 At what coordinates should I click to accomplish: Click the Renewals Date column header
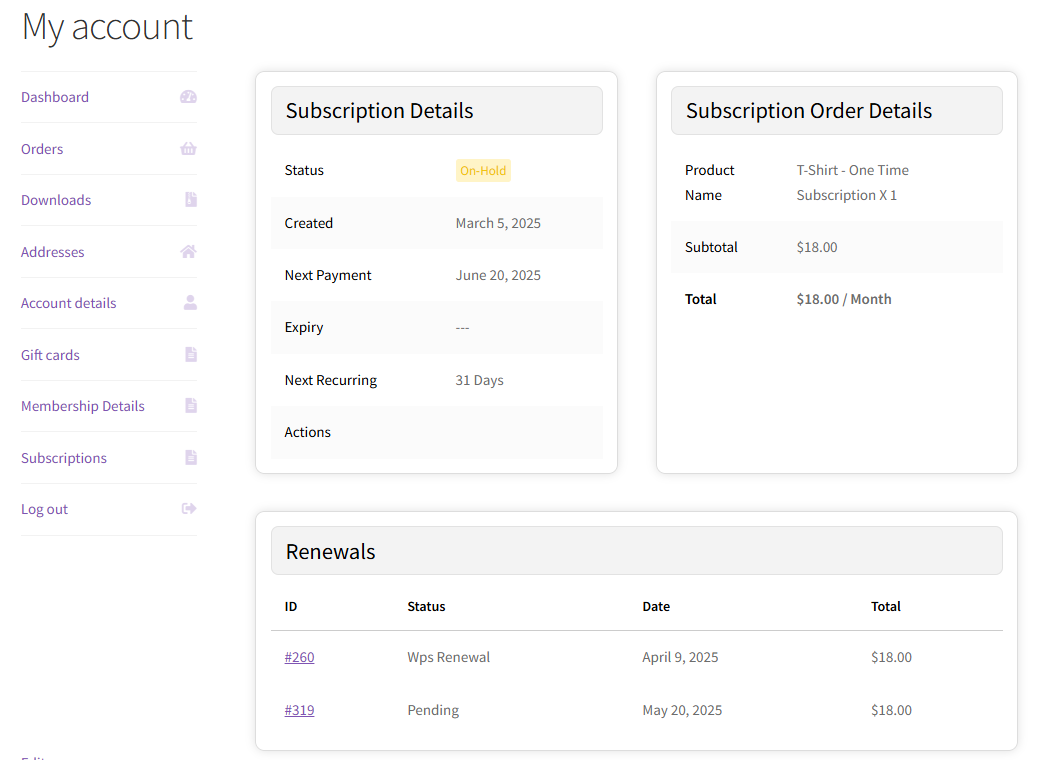656,606
